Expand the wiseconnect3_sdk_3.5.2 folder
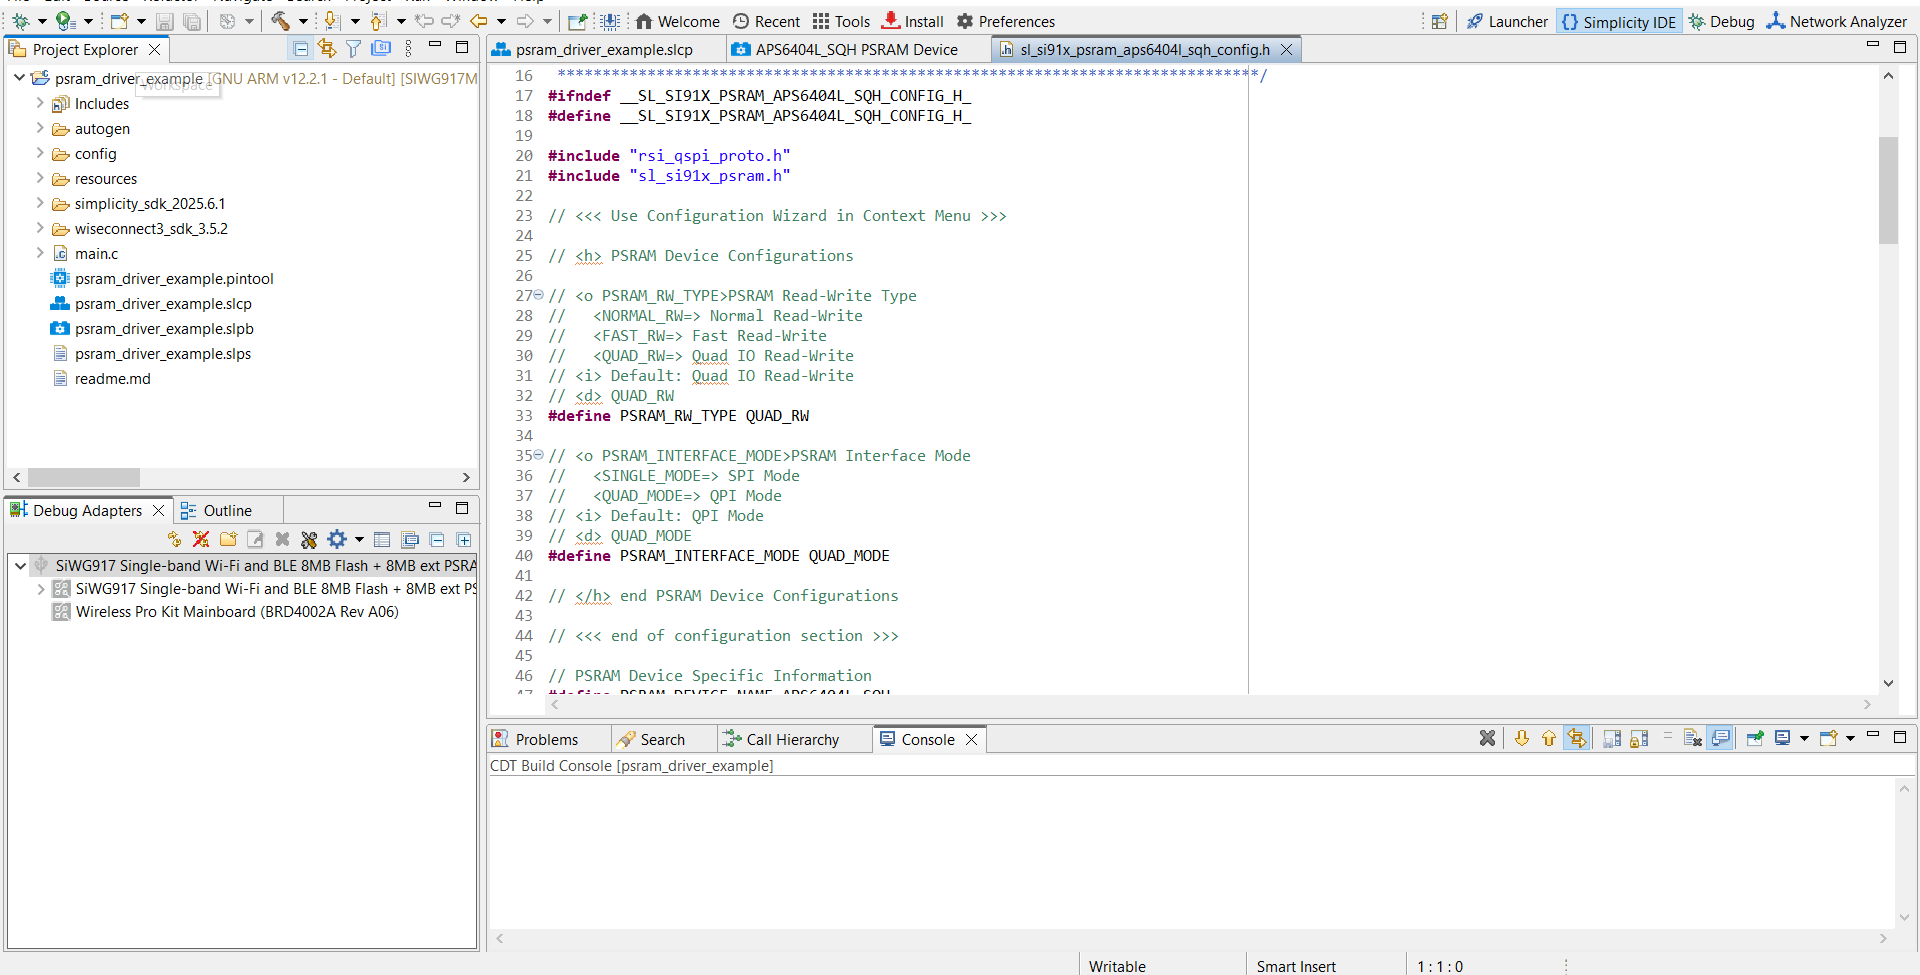This screenshot has height=975, width=1920. tap(40, 228)
